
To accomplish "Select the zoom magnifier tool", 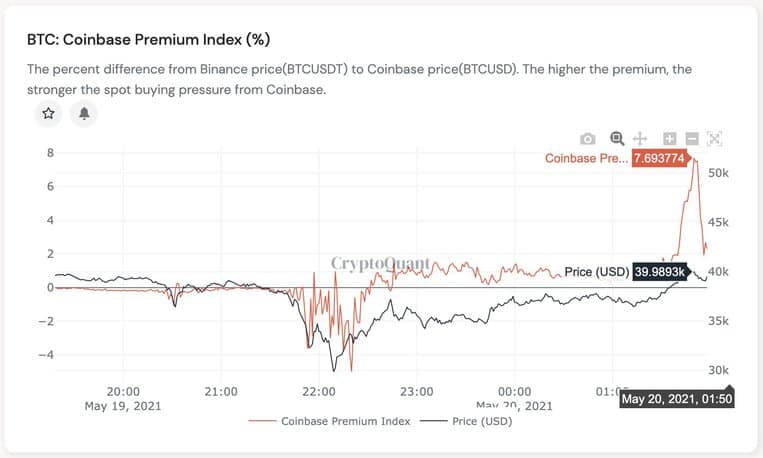I will click(617, 139).
